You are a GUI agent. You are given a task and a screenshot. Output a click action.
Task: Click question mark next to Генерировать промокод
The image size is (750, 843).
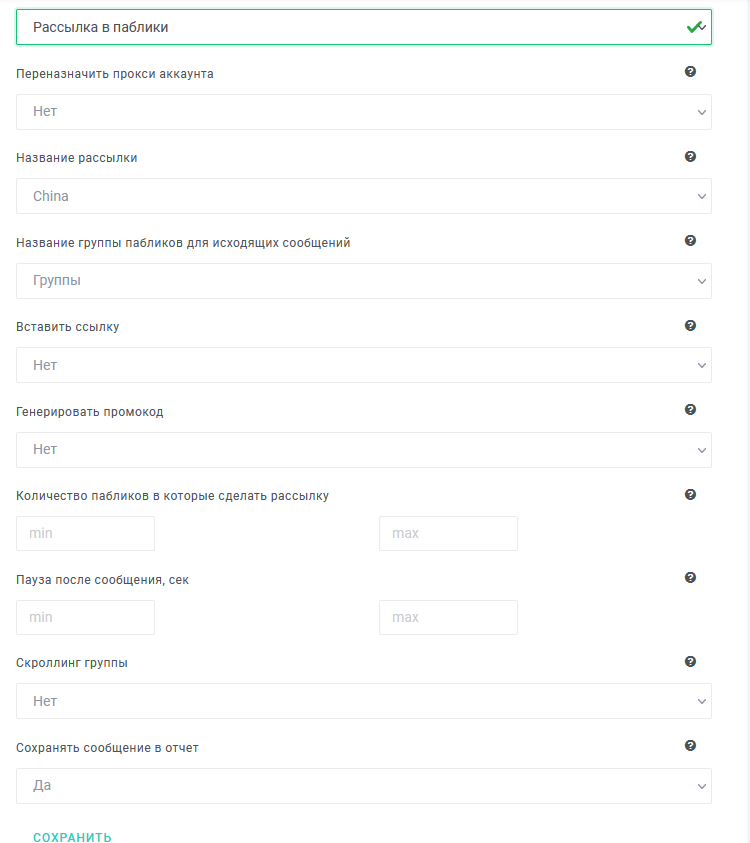pos(690,410)
